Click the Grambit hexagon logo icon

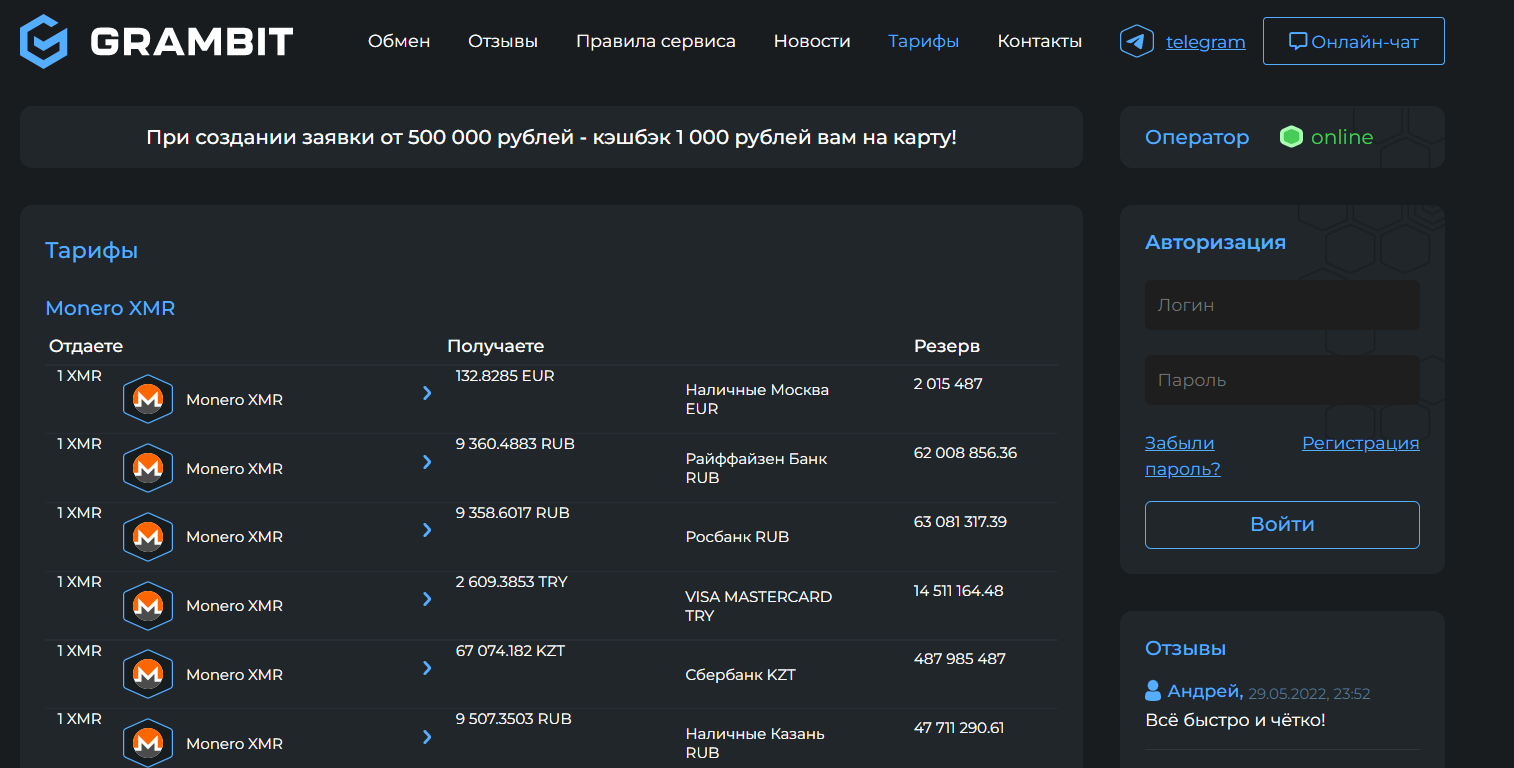pos(44,41)
